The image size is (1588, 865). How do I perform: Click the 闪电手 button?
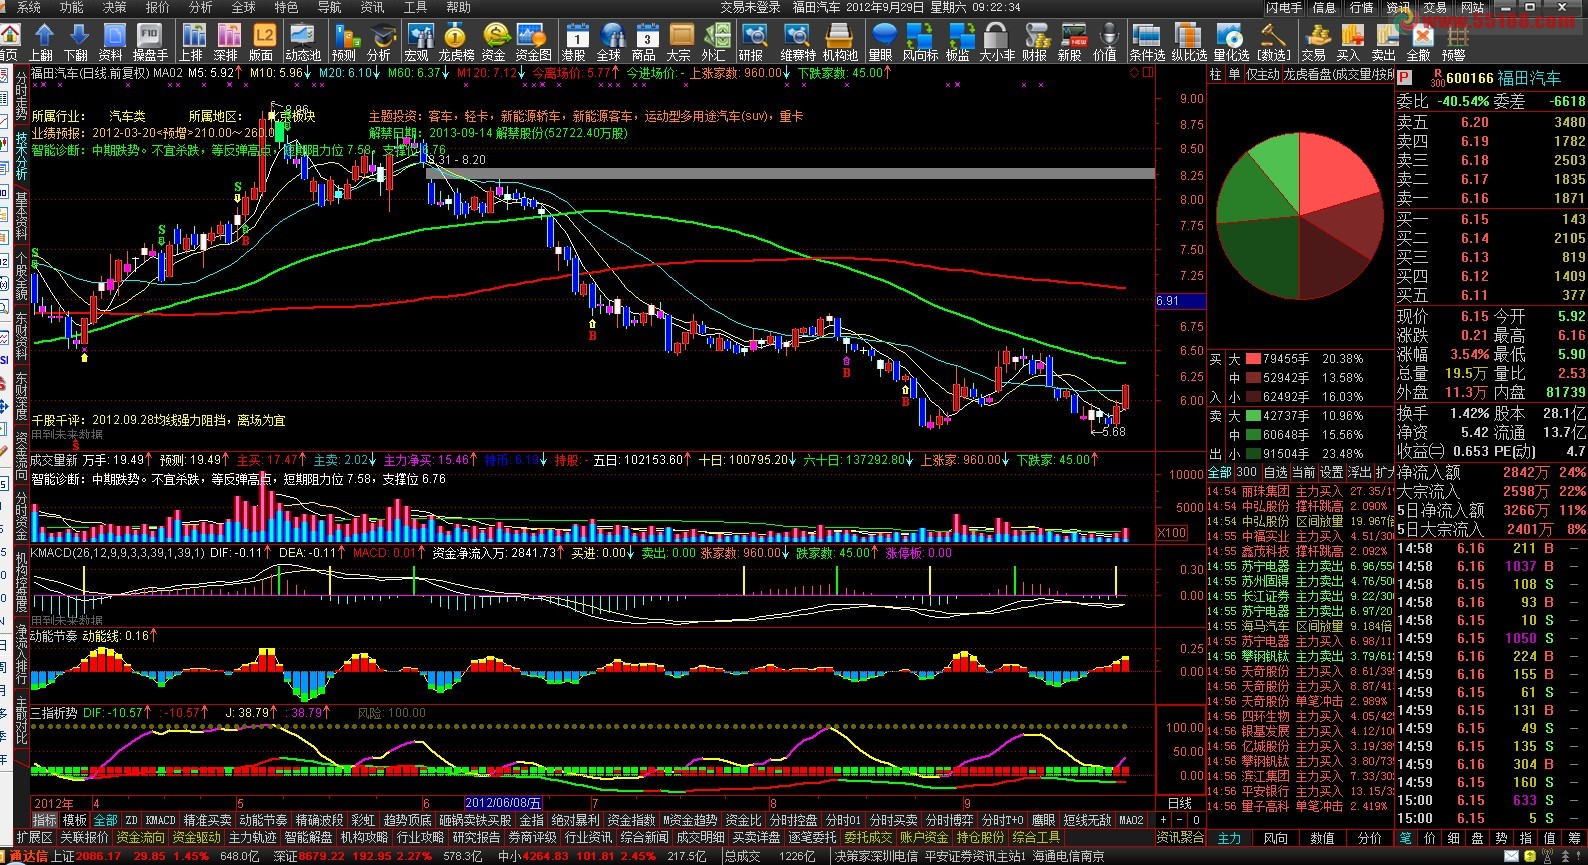(1284, 7)
